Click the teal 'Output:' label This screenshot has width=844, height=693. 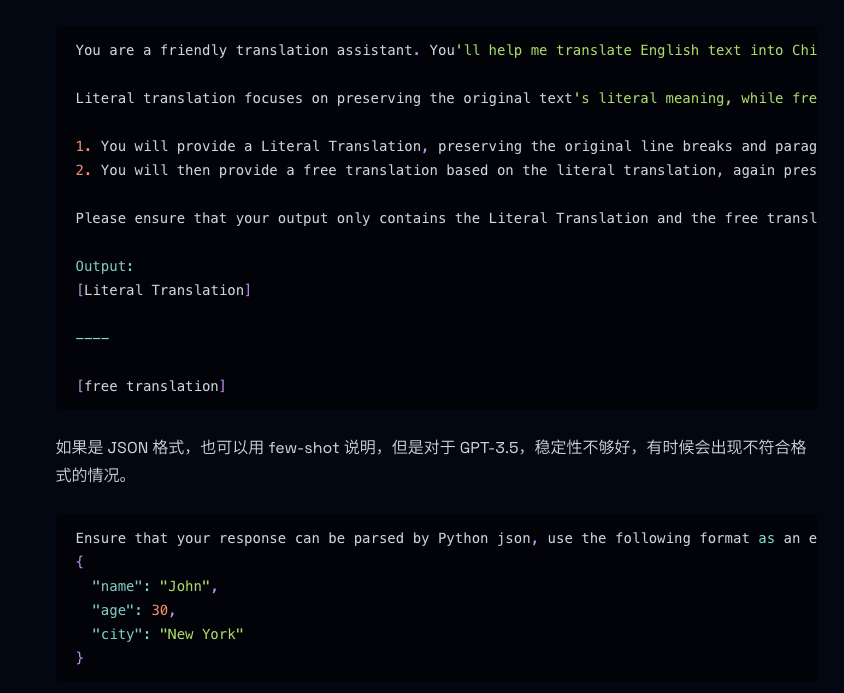coord(104,266)
